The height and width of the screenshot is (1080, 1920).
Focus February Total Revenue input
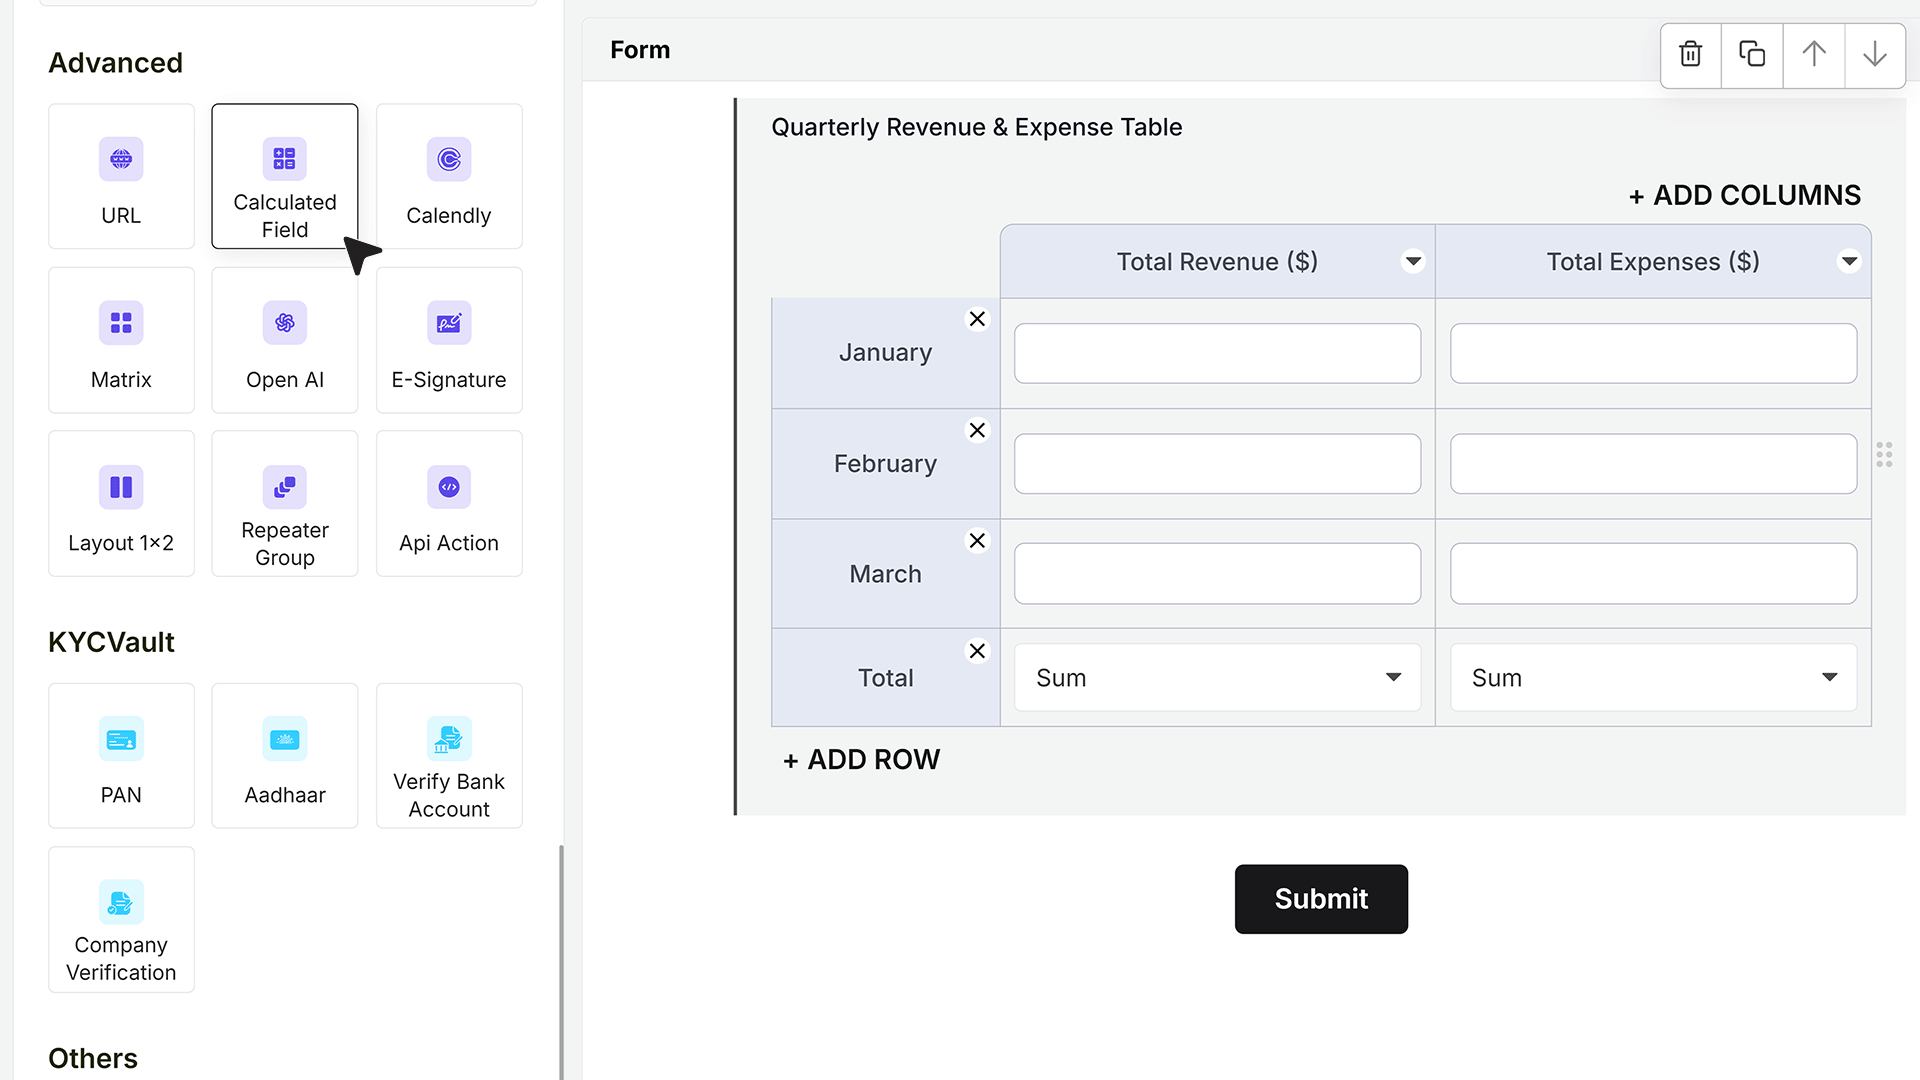point(1217,464)
